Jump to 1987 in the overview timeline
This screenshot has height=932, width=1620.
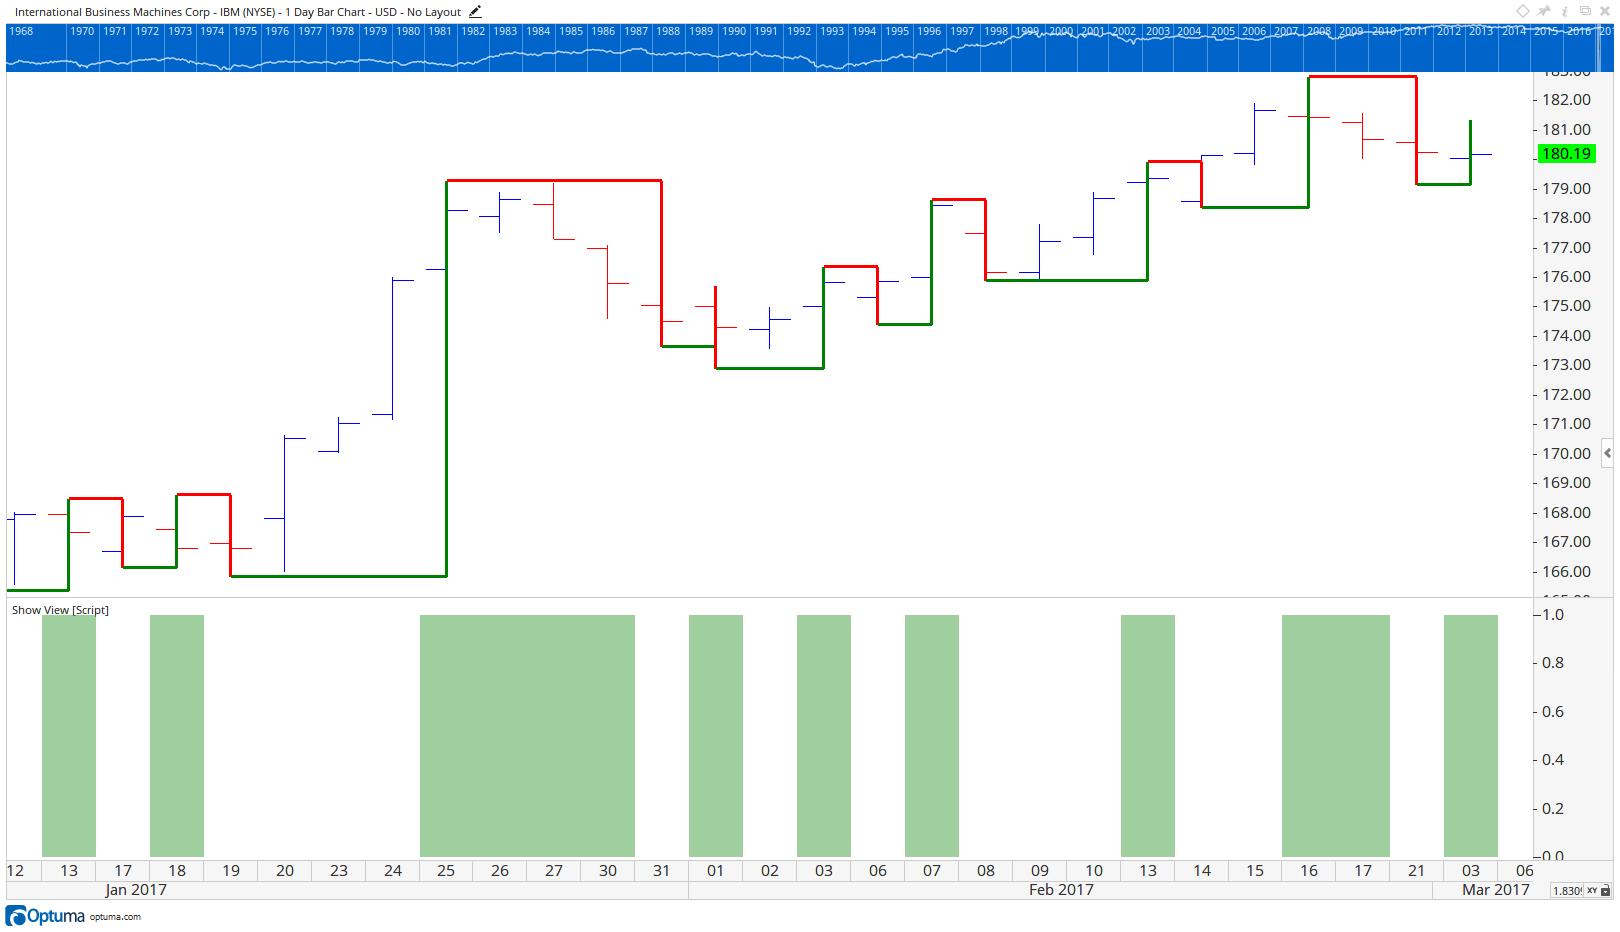pyautogui.click(x=636, y=31)
